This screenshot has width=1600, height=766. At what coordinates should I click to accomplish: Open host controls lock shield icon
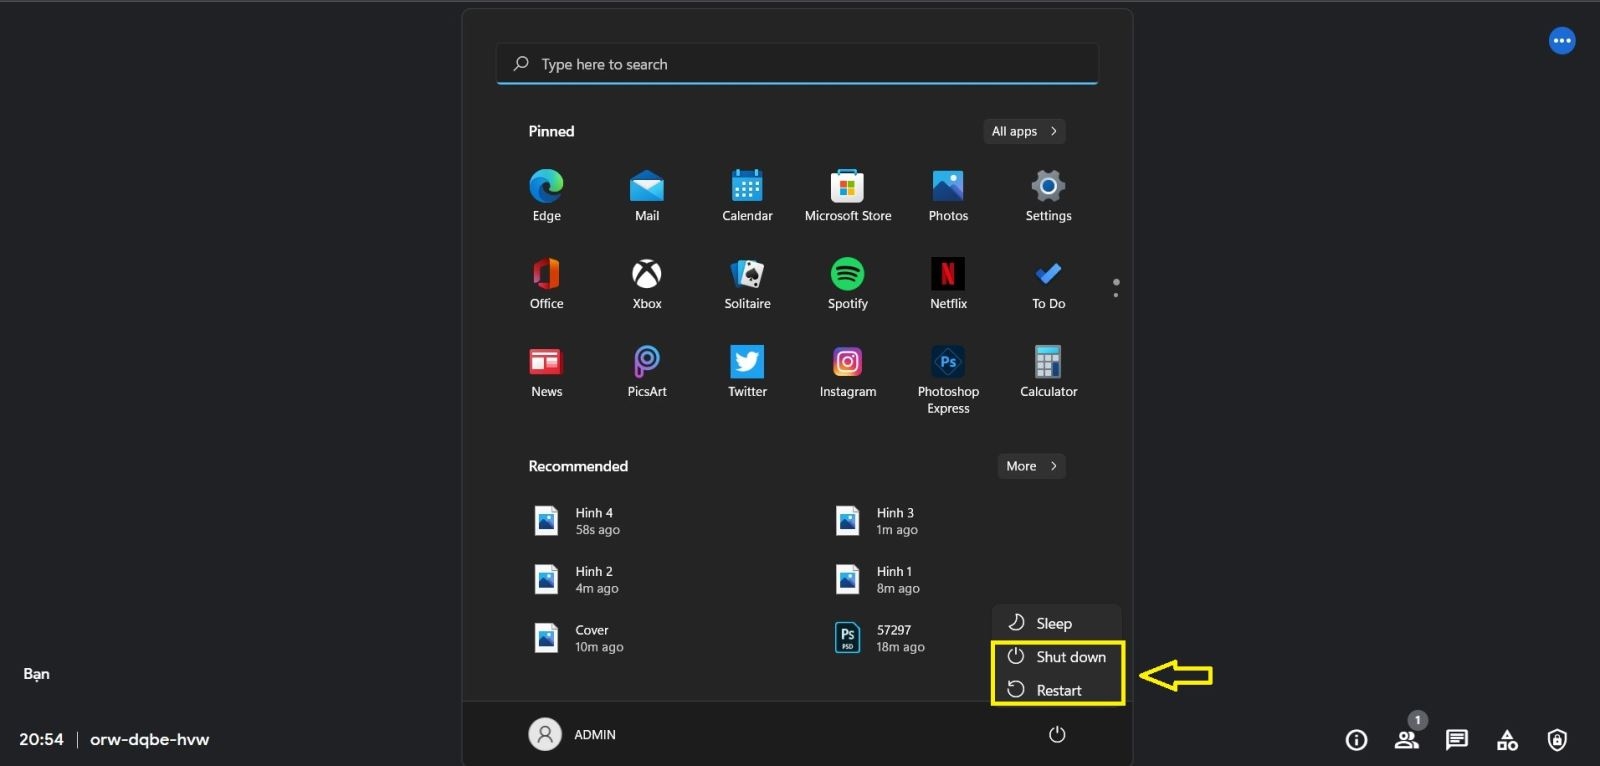coord(1557,740)
